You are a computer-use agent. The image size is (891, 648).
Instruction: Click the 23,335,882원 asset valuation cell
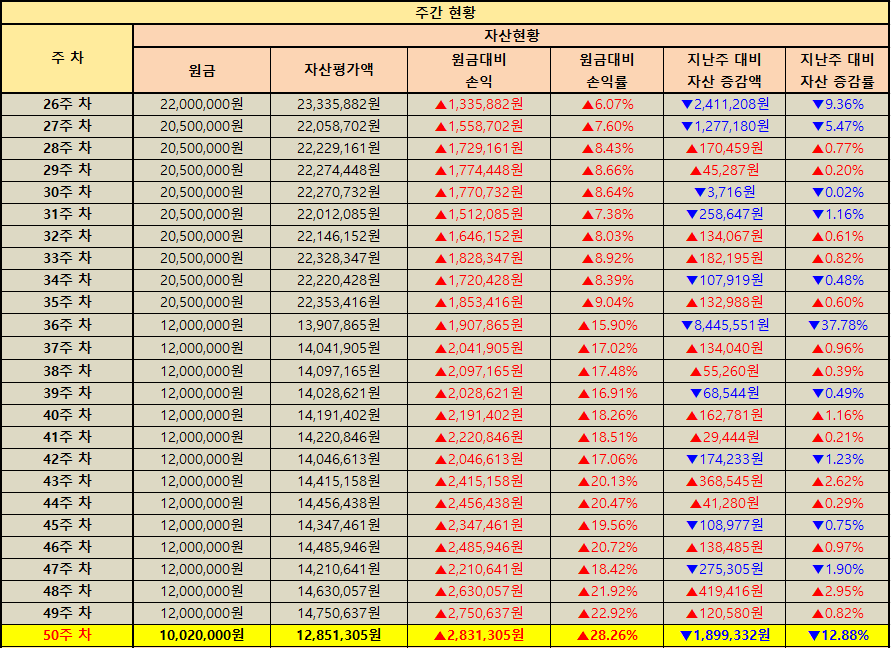tap(338, 104)
